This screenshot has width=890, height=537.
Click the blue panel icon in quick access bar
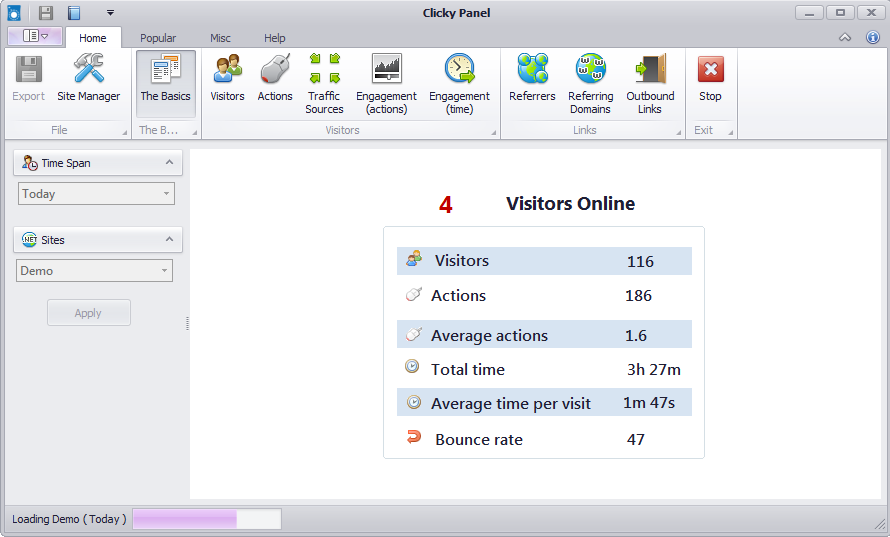coord(74,12)
